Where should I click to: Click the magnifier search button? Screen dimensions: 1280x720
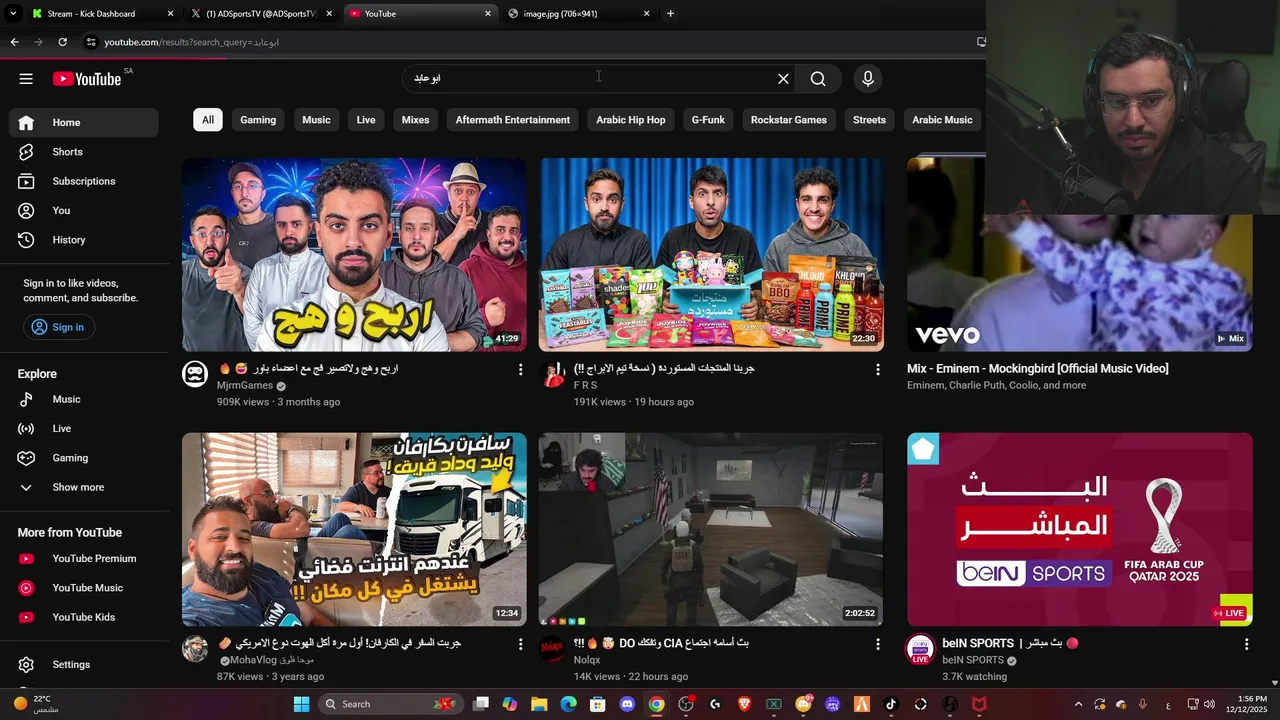(x=818, y=79)
